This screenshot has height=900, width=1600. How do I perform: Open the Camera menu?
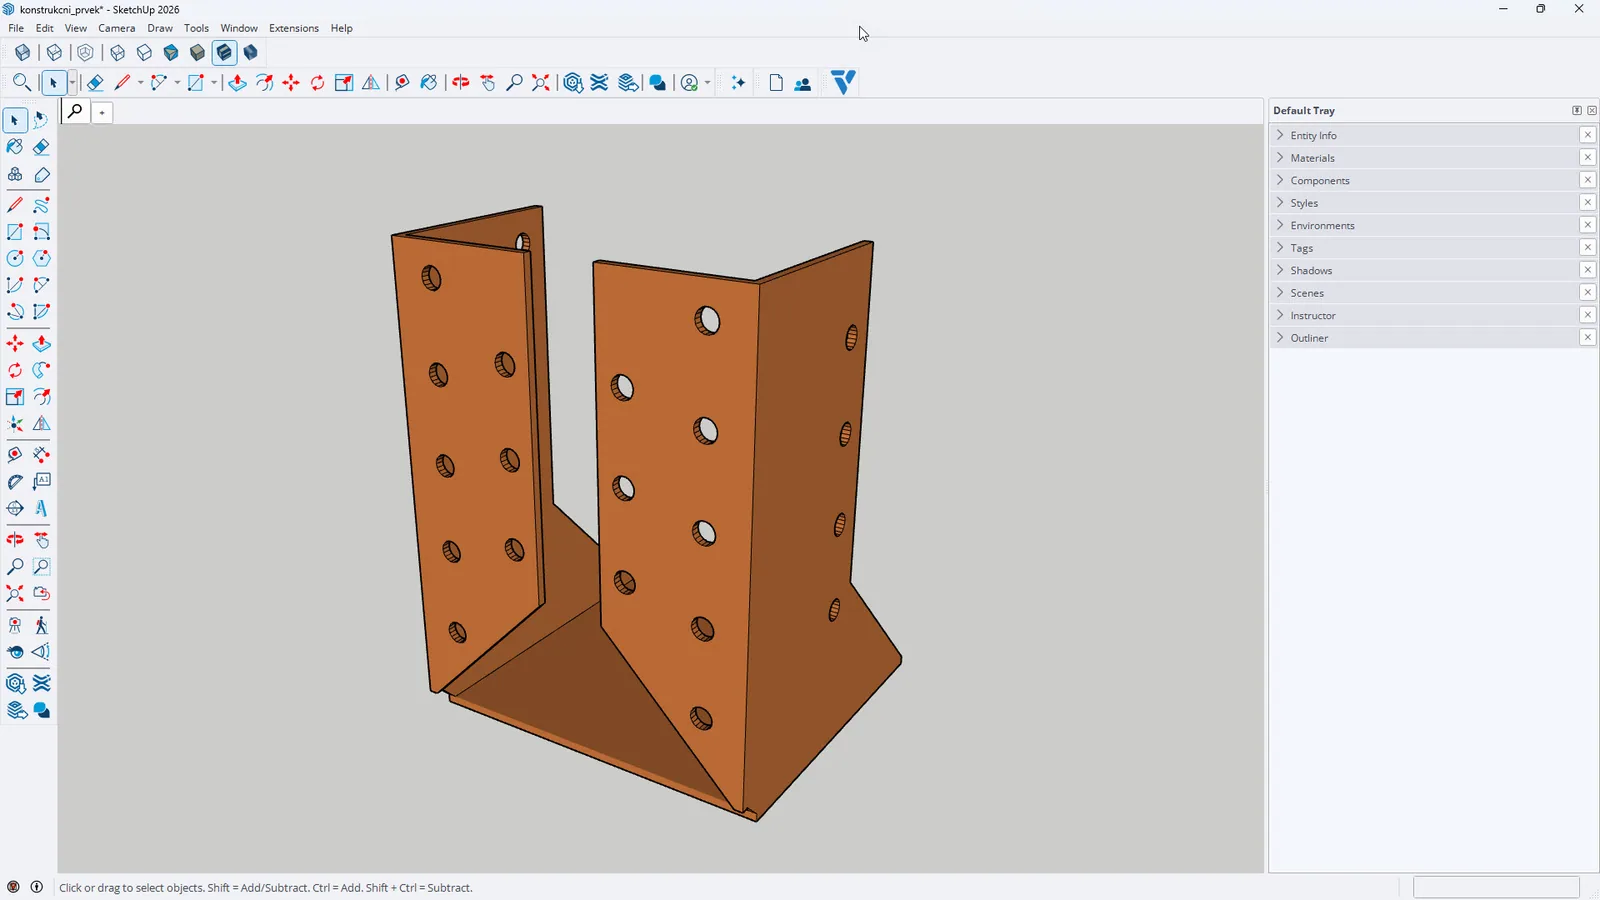(117, 28)
